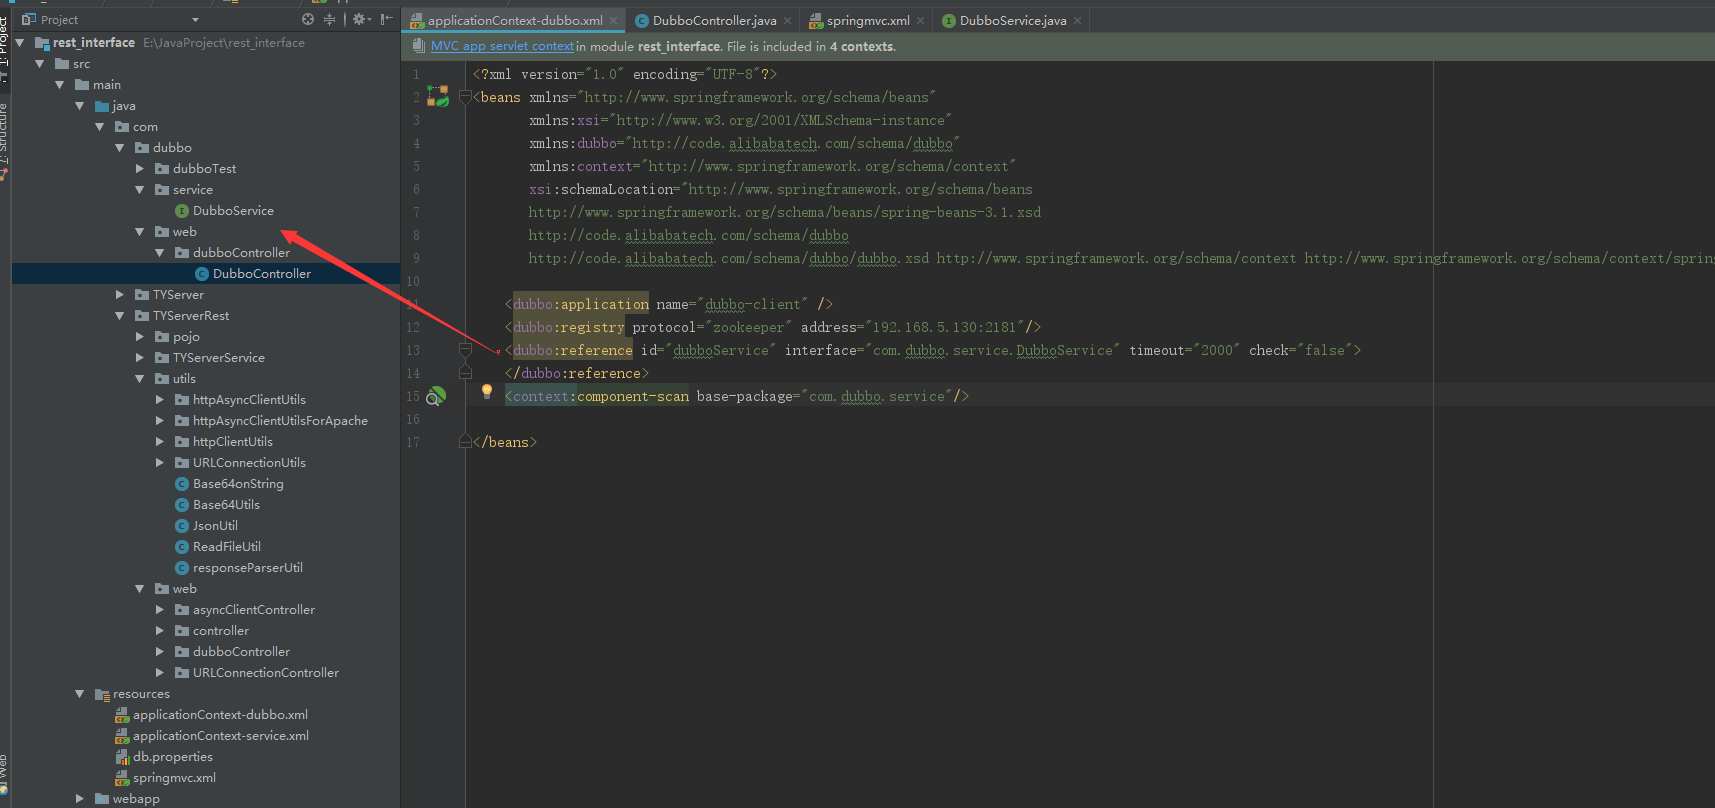The height and width of the screenshot is (808, 1715).
Task: Expand the TYServer package
Action: tap(119, 295)
